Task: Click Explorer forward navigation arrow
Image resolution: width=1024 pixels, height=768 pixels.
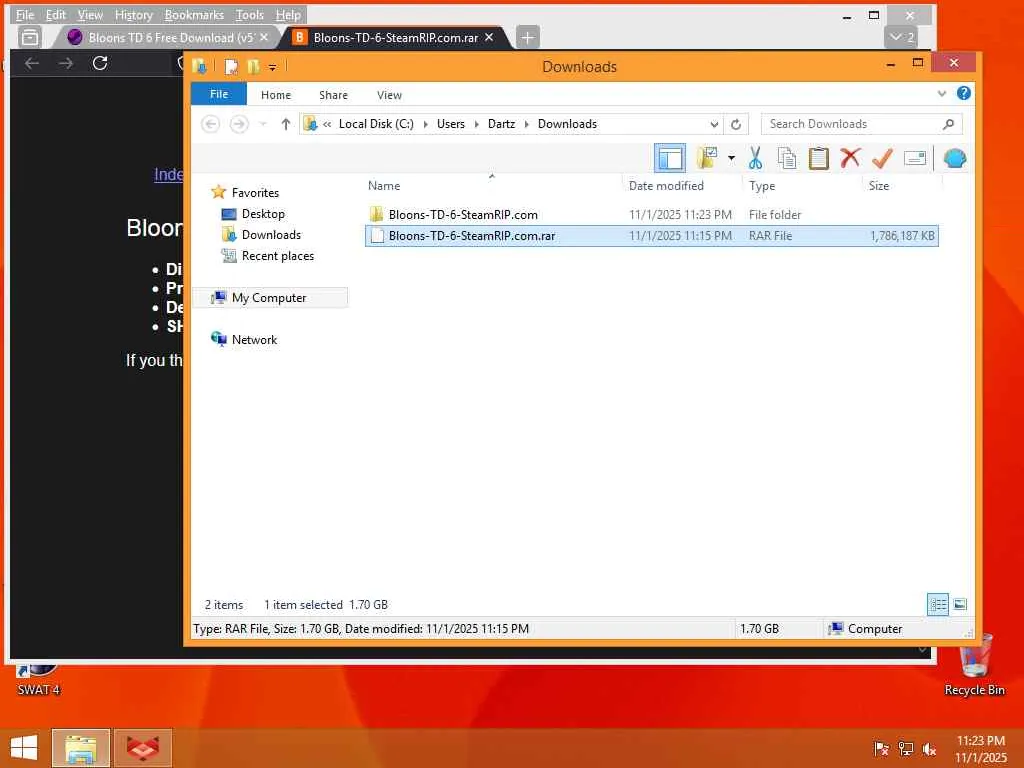Action: click(x=239, y=123)
